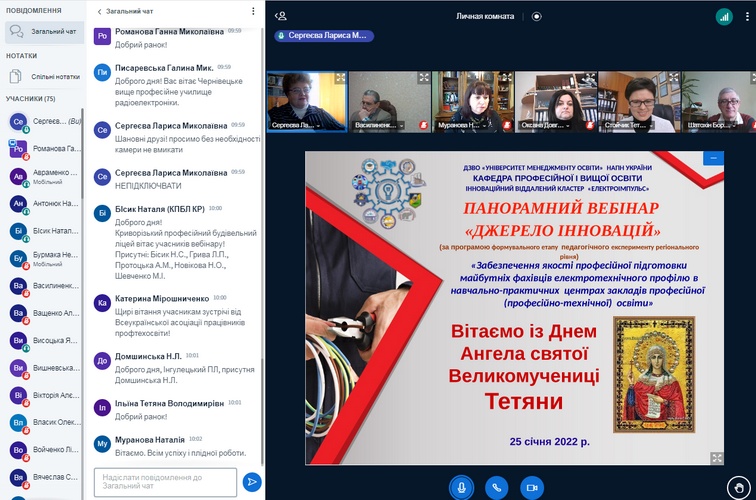Select participant Висоцька Я...

coord(44,341)
